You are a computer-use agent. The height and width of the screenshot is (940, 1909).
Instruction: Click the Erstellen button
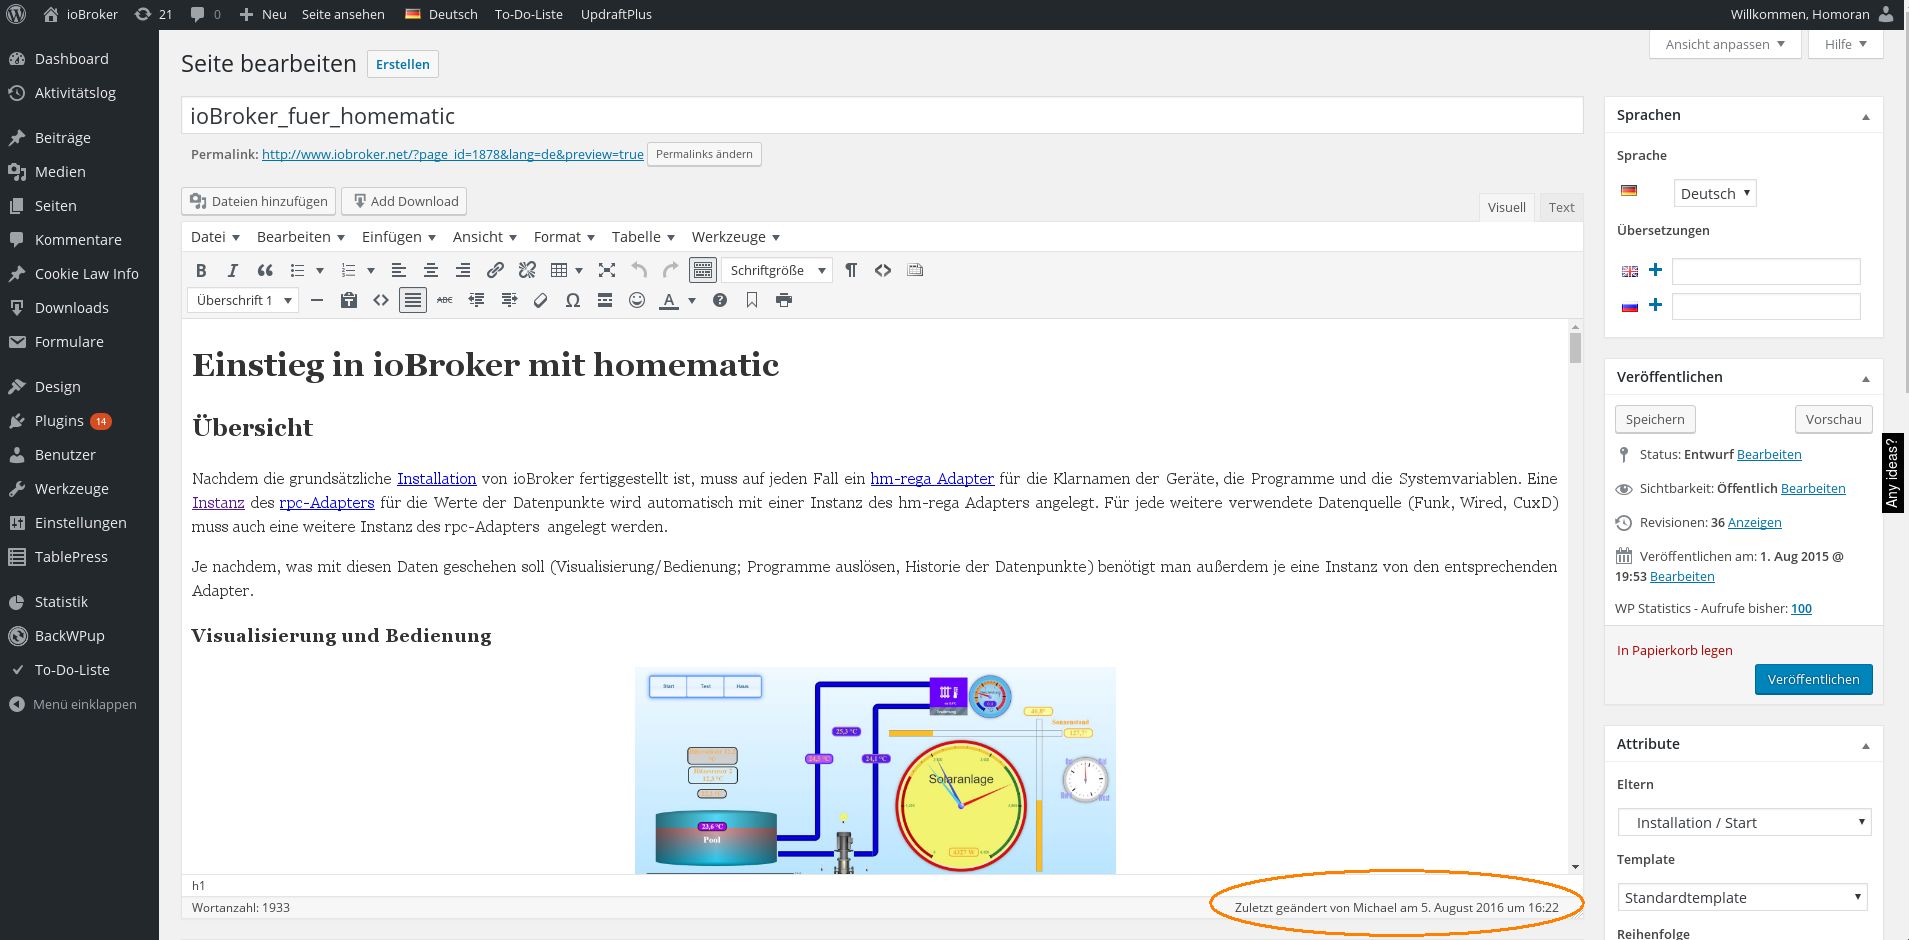click(403, 64)
